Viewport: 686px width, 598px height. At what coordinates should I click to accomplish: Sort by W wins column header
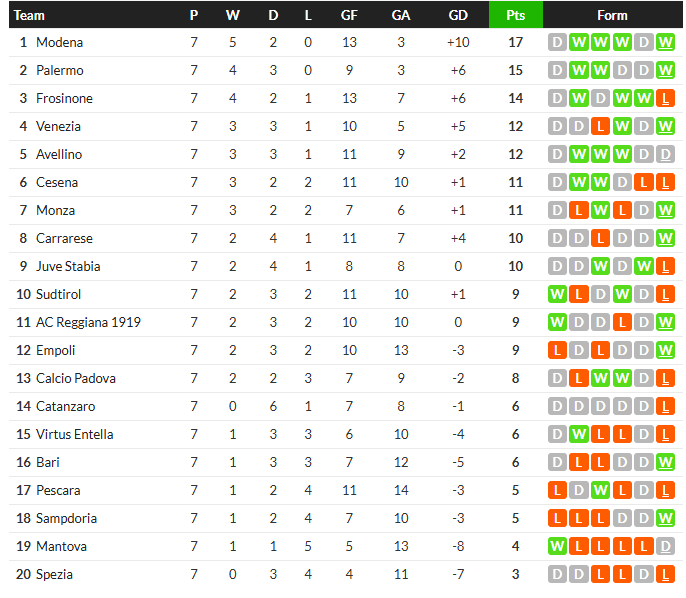click(233, 15)
